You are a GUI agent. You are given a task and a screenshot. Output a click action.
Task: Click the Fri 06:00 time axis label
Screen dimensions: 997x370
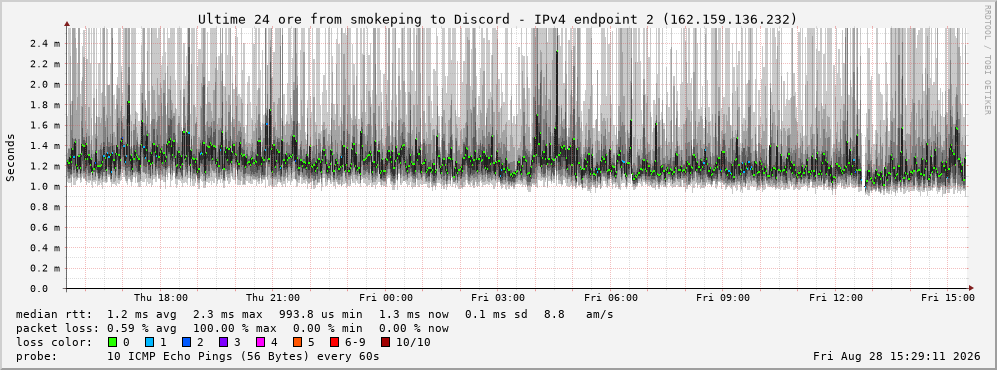(611, 298)
